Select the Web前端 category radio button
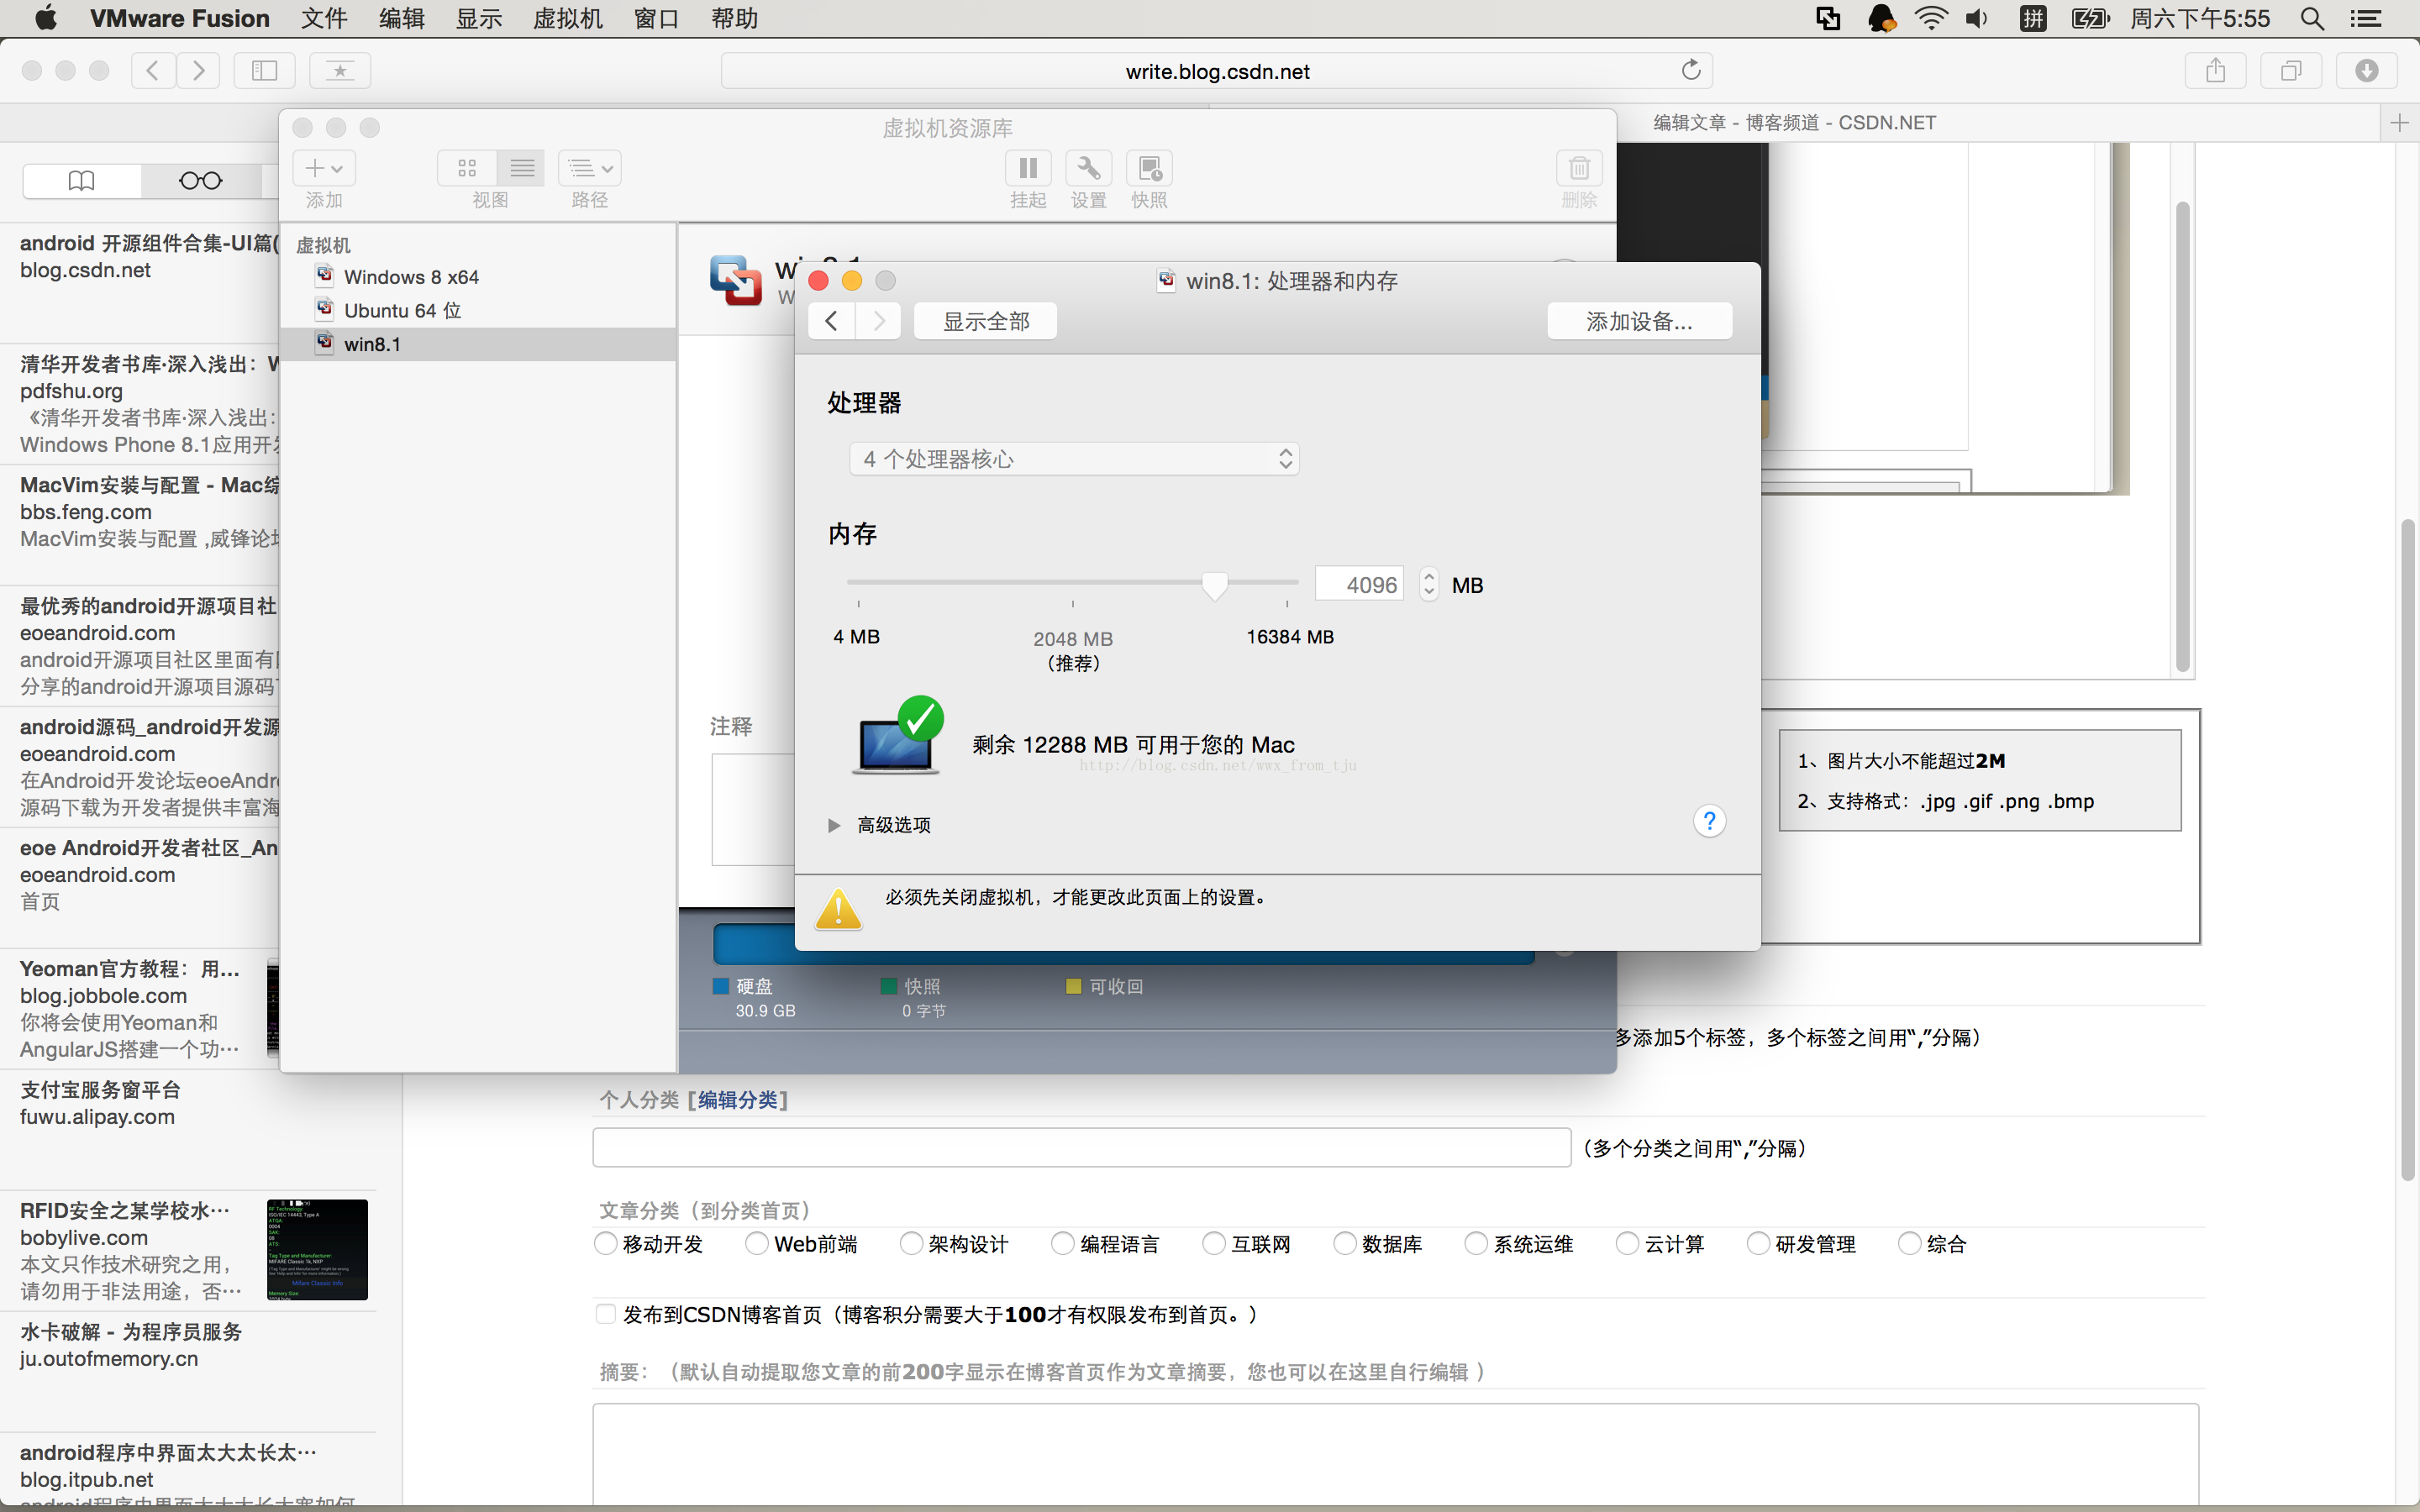 (x=758, y=1243)
